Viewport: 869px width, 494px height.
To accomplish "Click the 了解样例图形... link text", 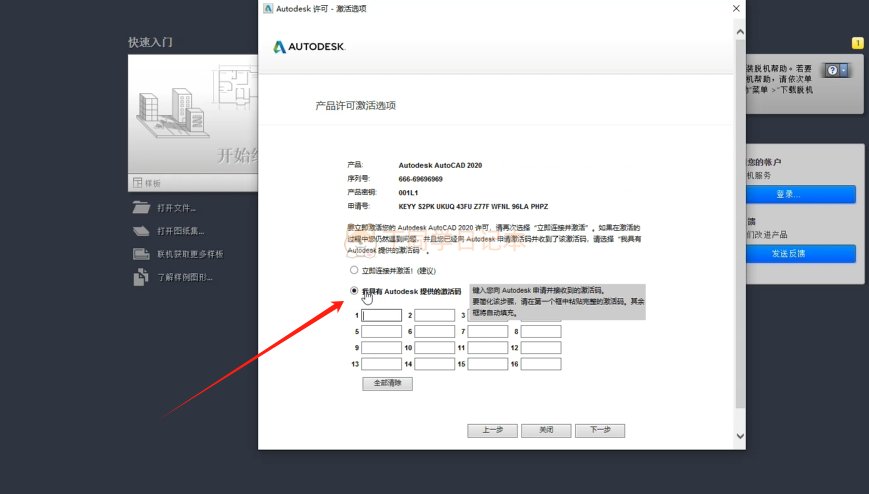I will point(185,277).
